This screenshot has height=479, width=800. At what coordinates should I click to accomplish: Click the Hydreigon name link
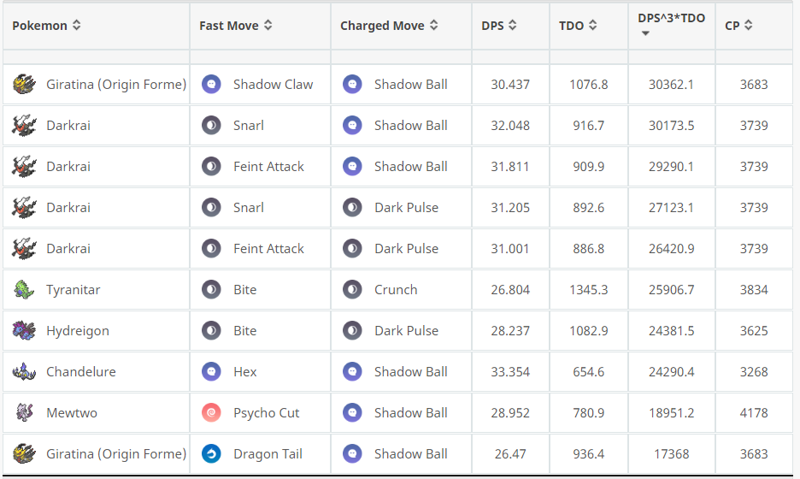[x=78, y=331]
